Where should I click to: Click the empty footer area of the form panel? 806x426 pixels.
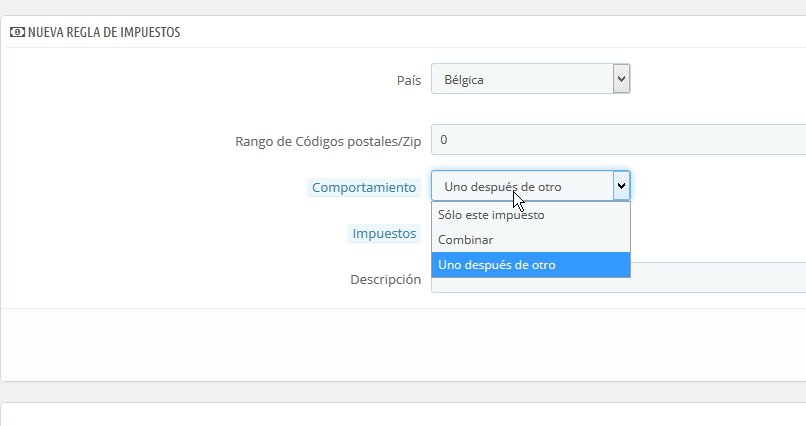(400, 343)
